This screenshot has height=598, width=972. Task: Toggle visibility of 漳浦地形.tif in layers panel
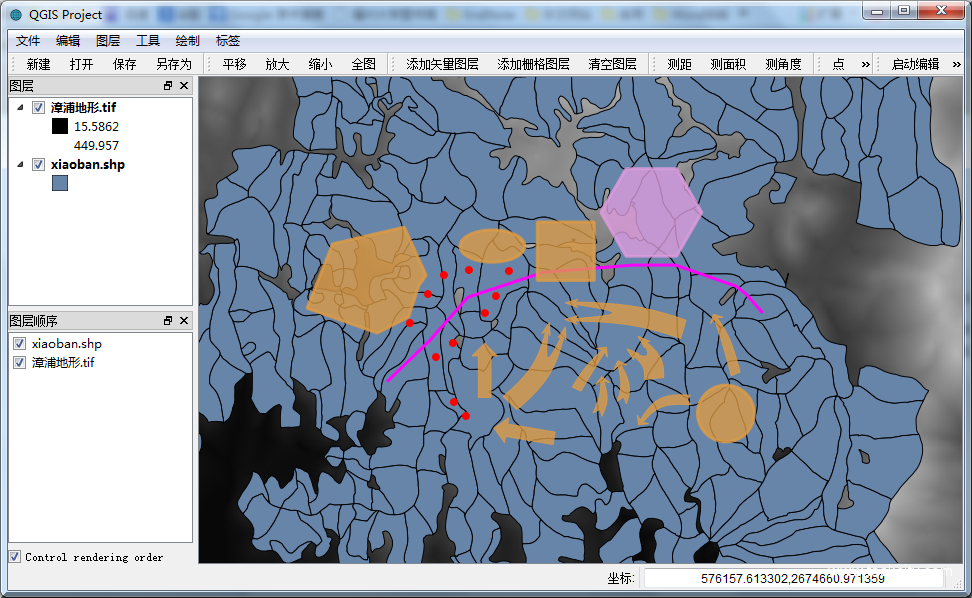point(39,107)
